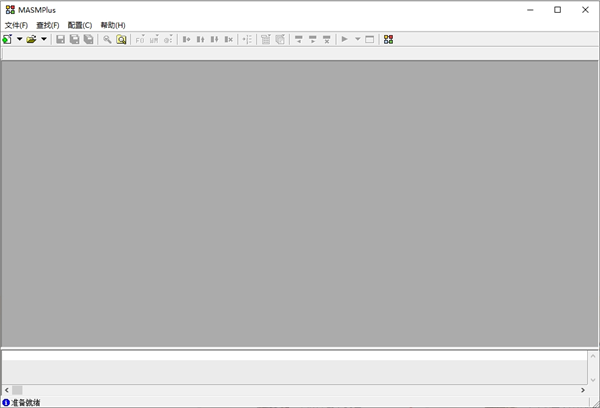Click the gear icon after WM
The image size is (600, 408).
pos(168,39)
